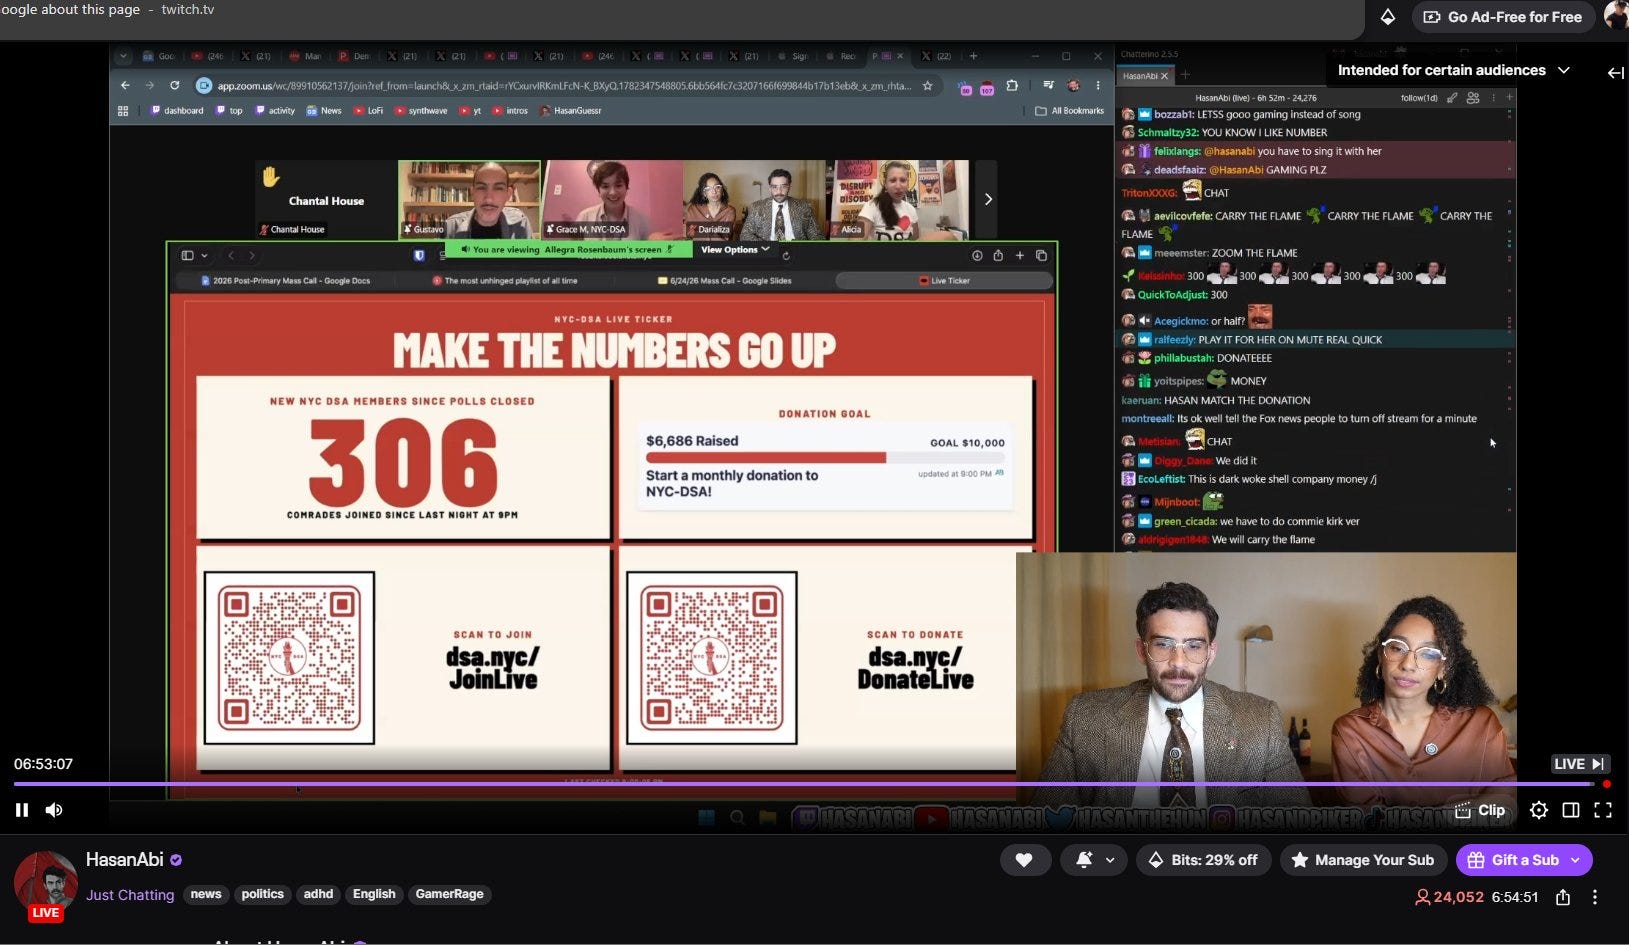Screen dimensions: 1629x945
Task: Mute the stream volume speaker icon
Action: [x=54, y=810]
